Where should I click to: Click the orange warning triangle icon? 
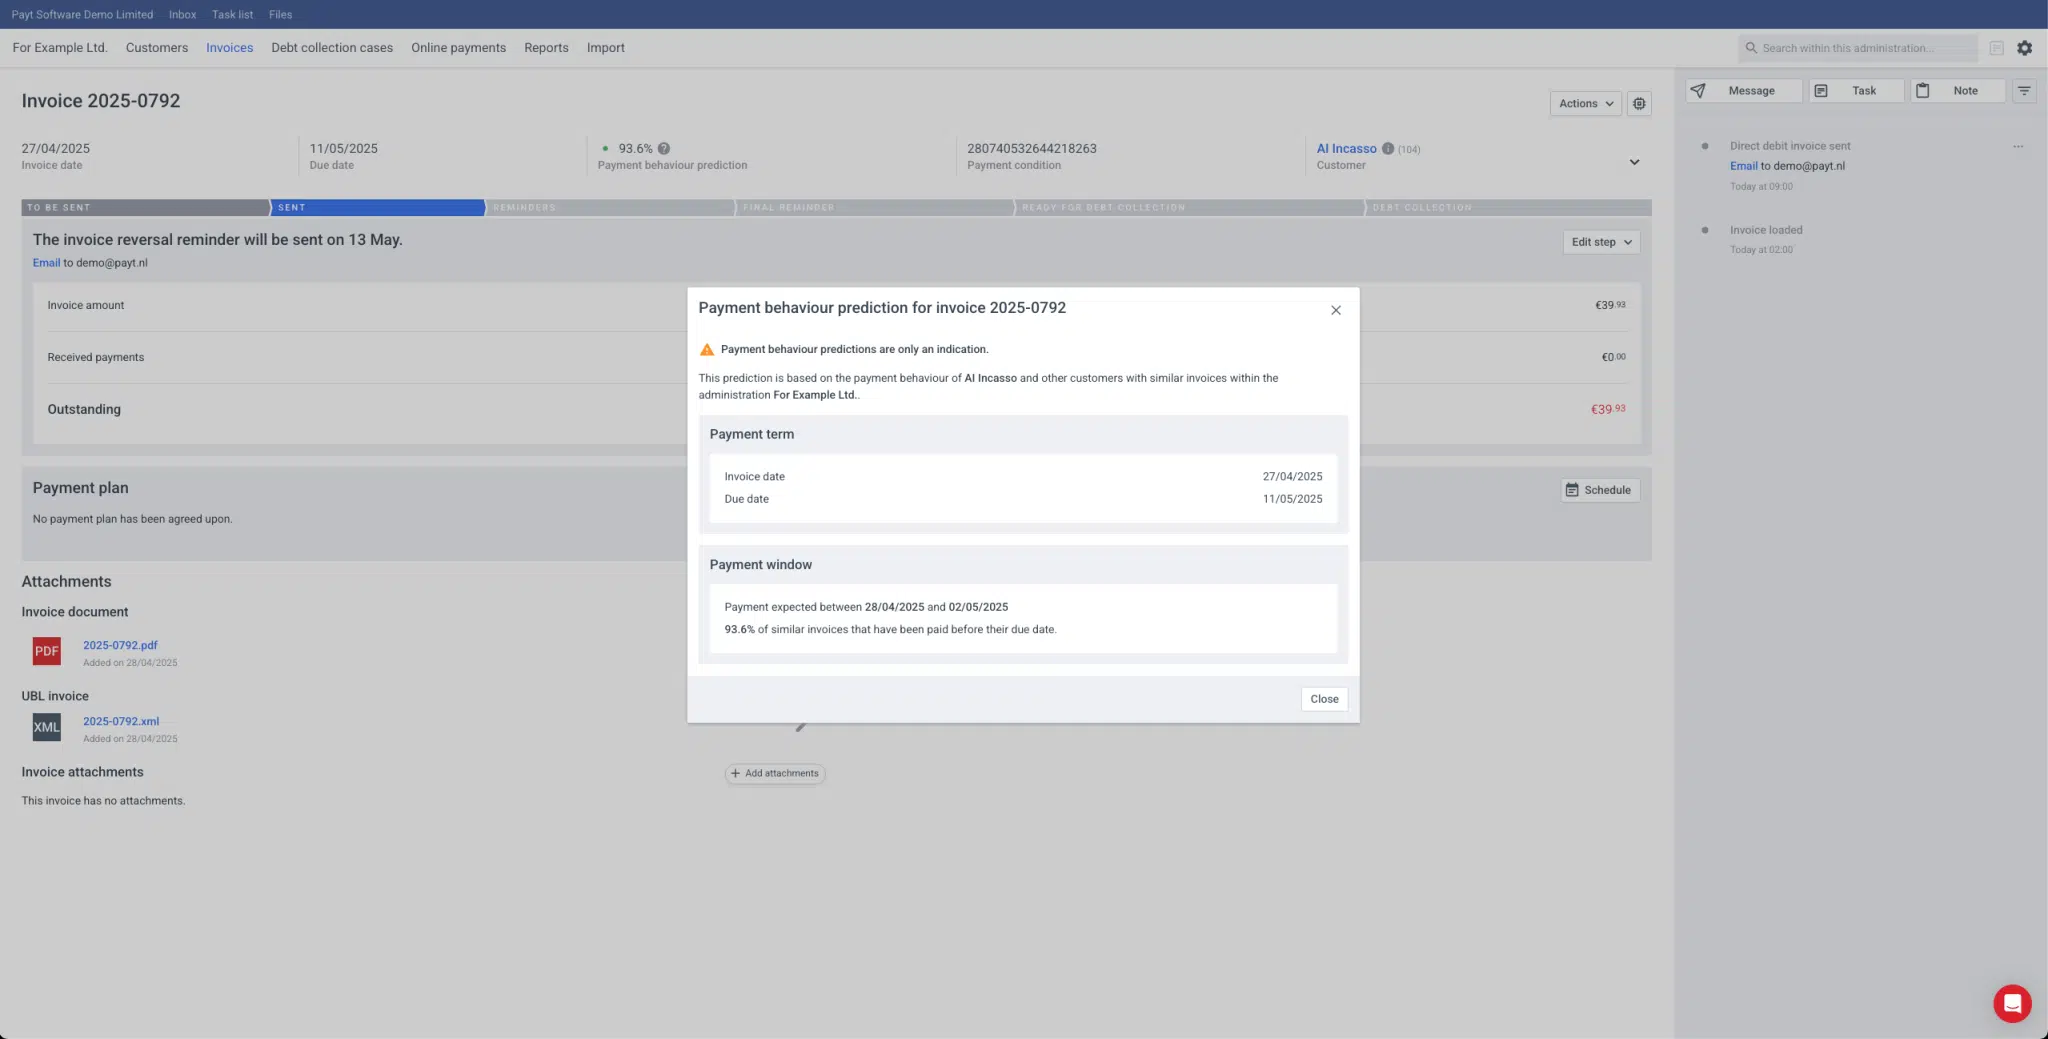click(707, 350)
